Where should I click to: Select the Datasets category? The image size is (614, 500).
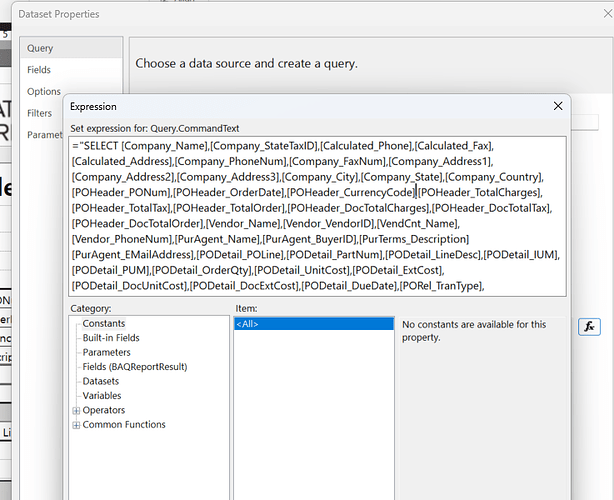pyautogui.click(x=101, y=381)
